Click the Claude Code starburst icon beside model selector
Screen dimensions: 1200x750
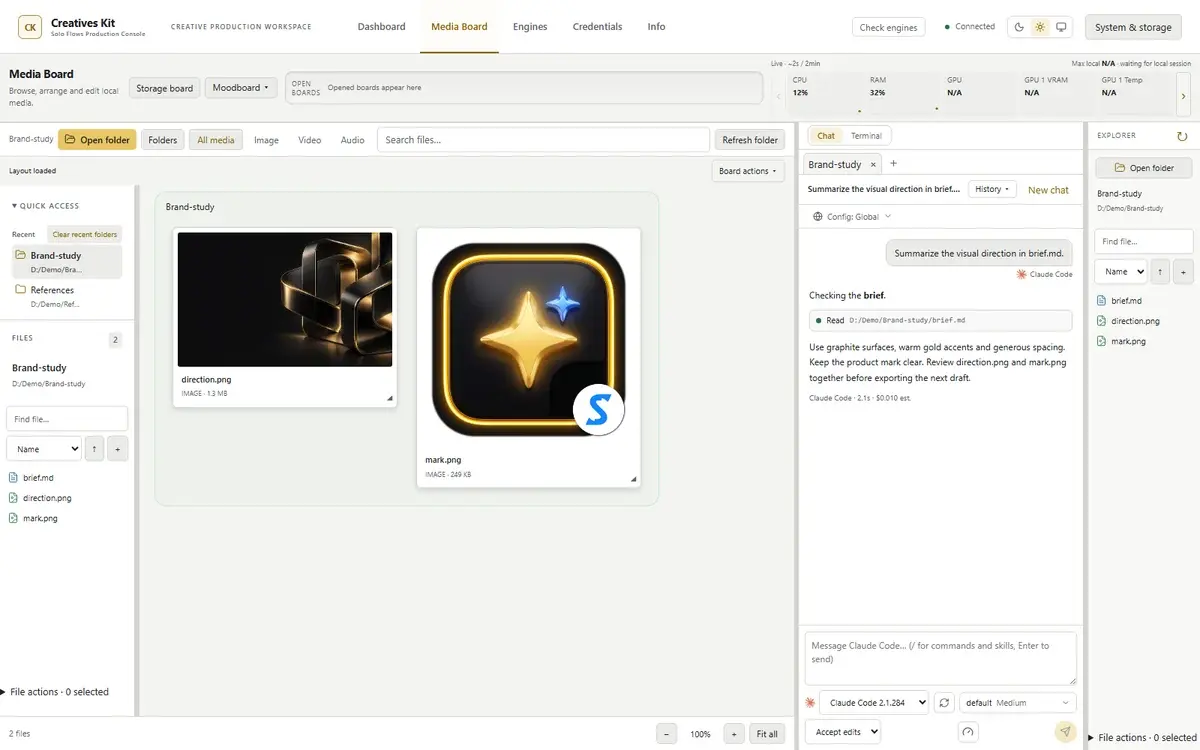pyautogui.click(x=811, y=703)
